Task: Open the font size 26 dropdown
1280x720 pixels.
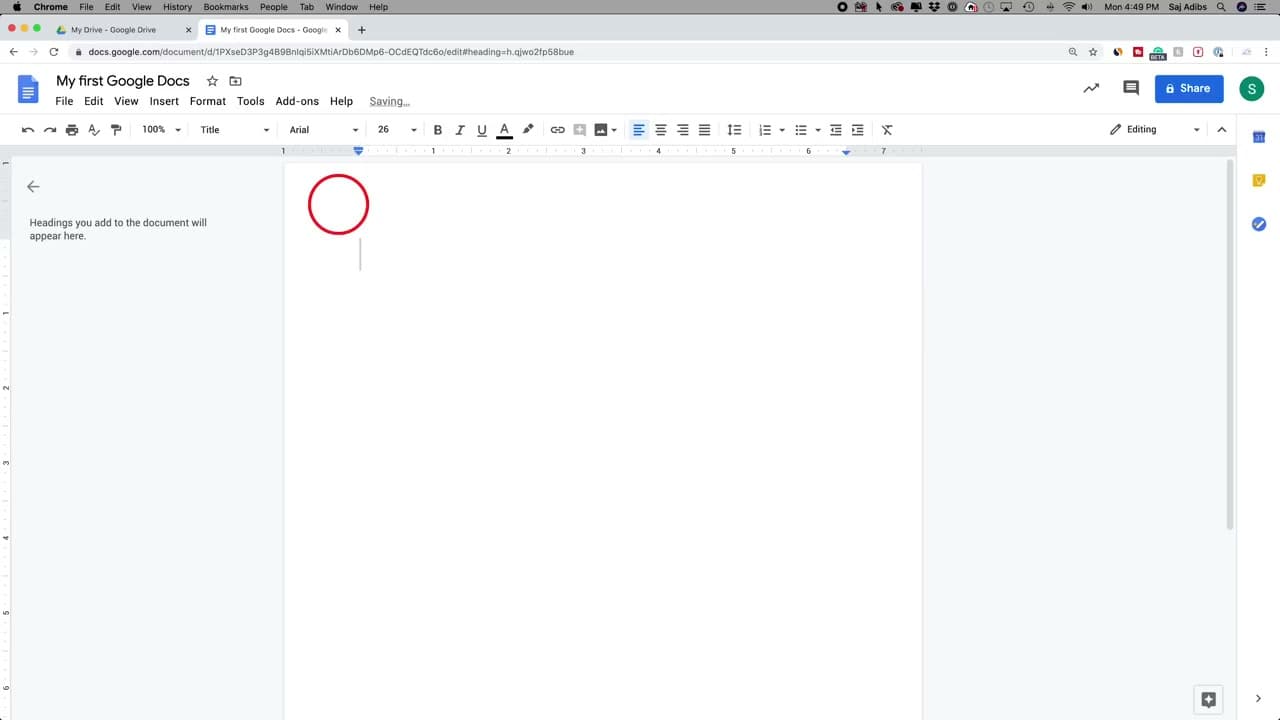Action: [396, 130]
